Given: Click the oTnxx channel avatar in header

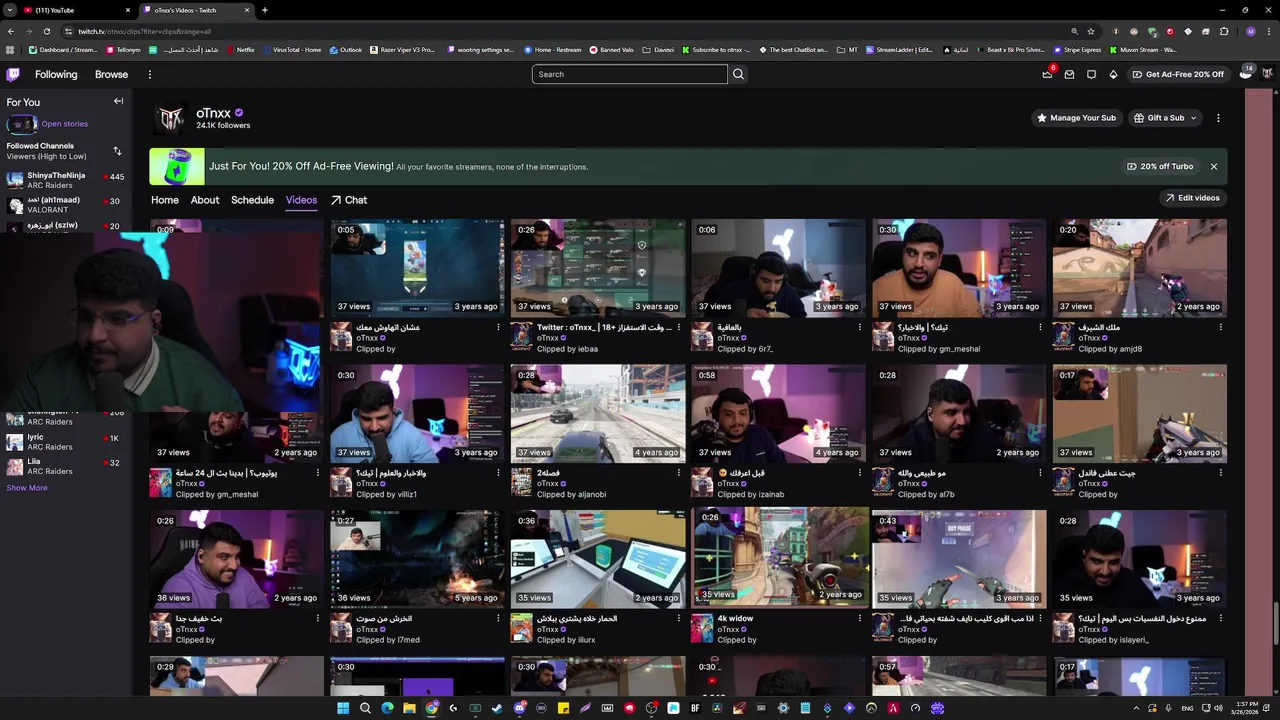Looking at the screenshot, I should [x=171, y=118].
